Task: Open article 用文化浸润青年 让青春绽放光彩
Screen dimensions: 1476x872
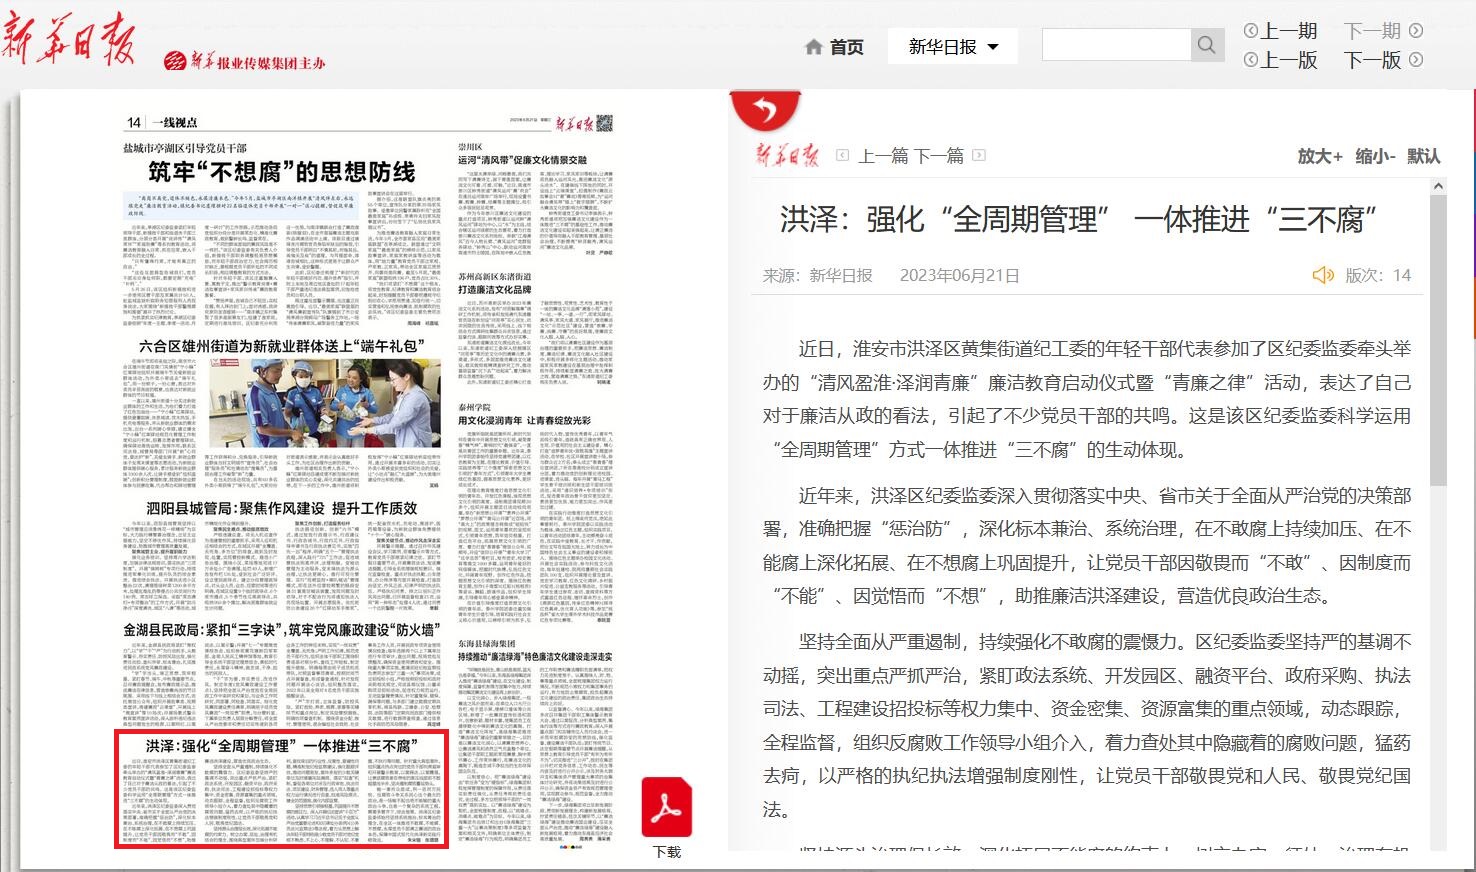Action: [x=524, y=420]
